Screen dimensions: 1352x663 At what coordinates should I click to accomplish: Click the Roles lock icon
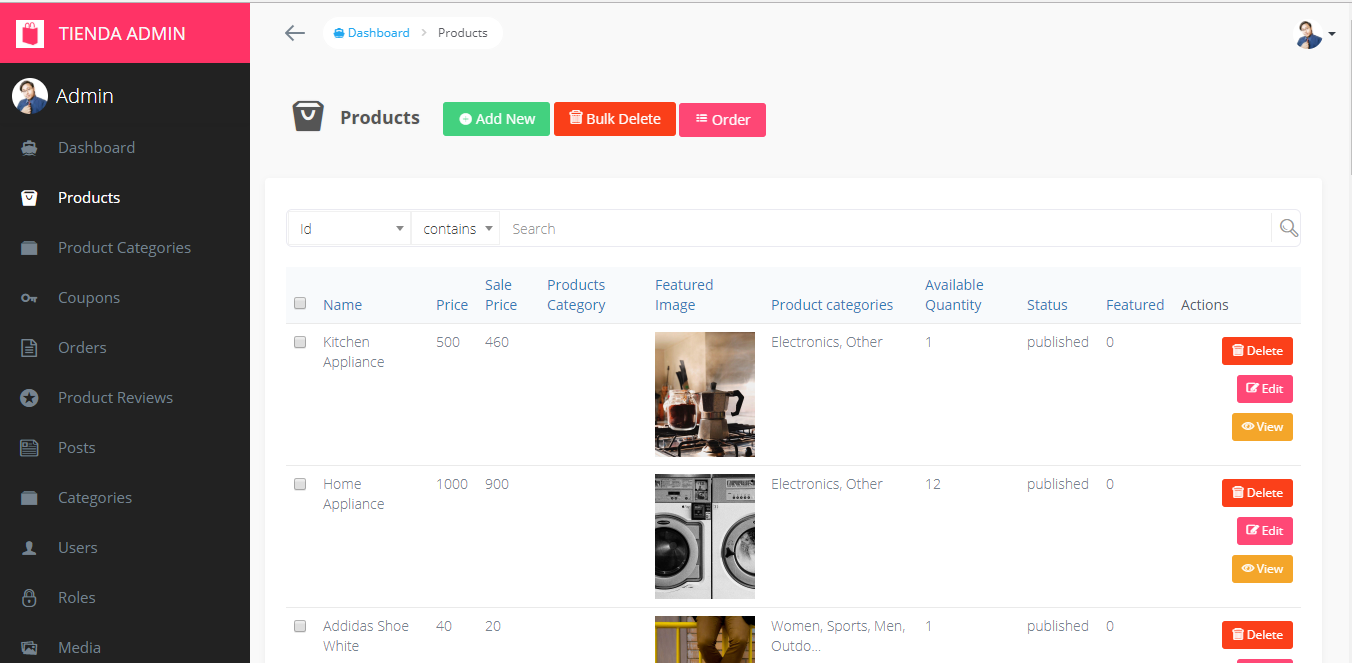click(29, 598)
